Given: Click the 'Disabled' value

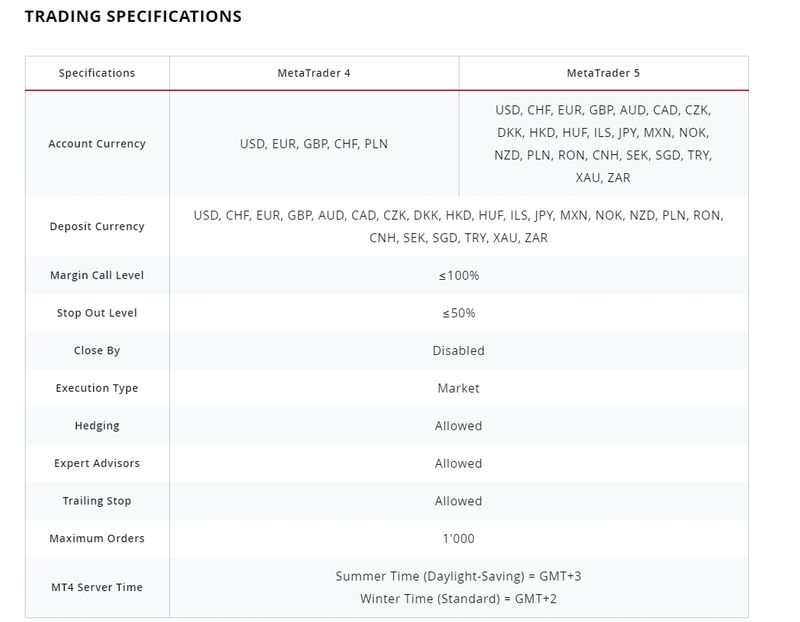Looking at the screenshot, I should (x=458, y=351).
